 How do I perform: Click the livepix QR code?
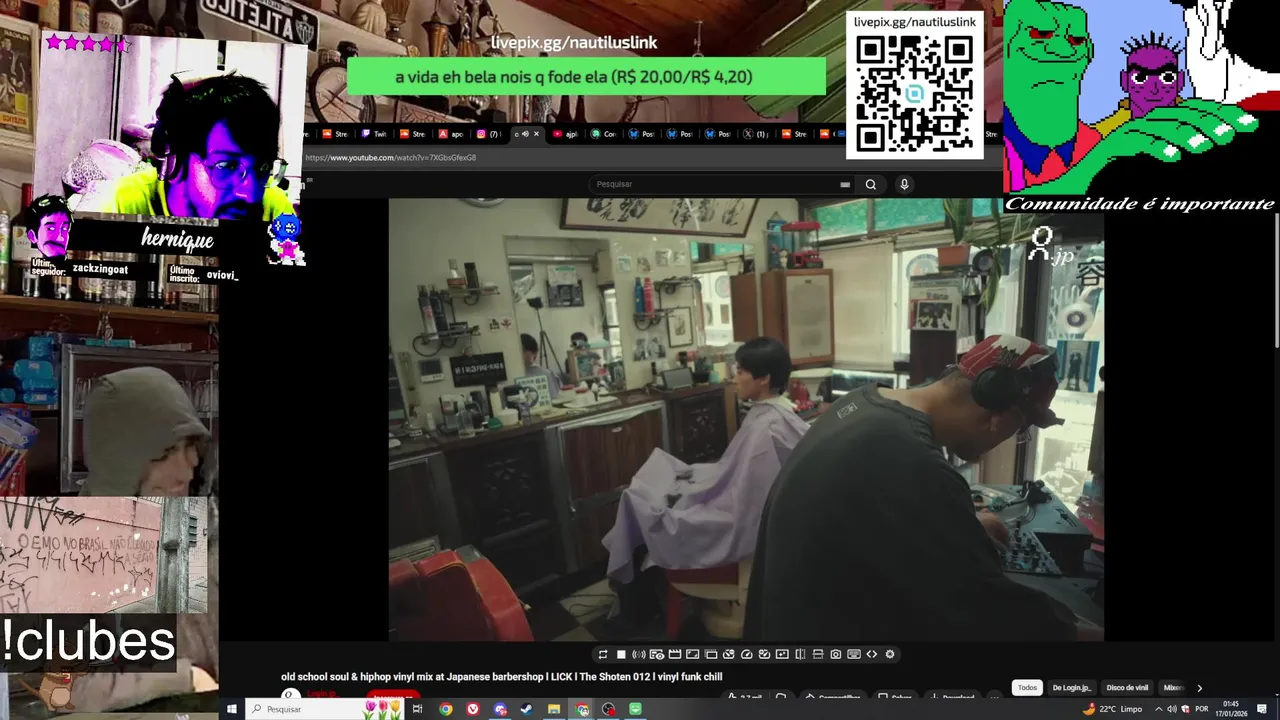[915, 94]
